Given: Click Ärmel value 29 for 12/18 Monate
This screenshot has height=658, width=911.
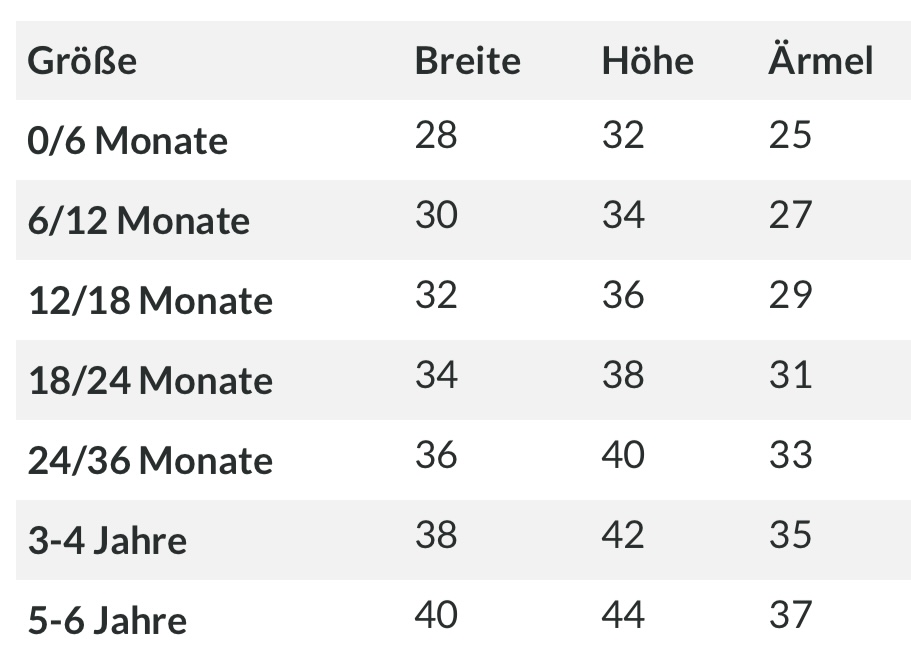Looking at the screenshot, I should click(x=790, y=295).
